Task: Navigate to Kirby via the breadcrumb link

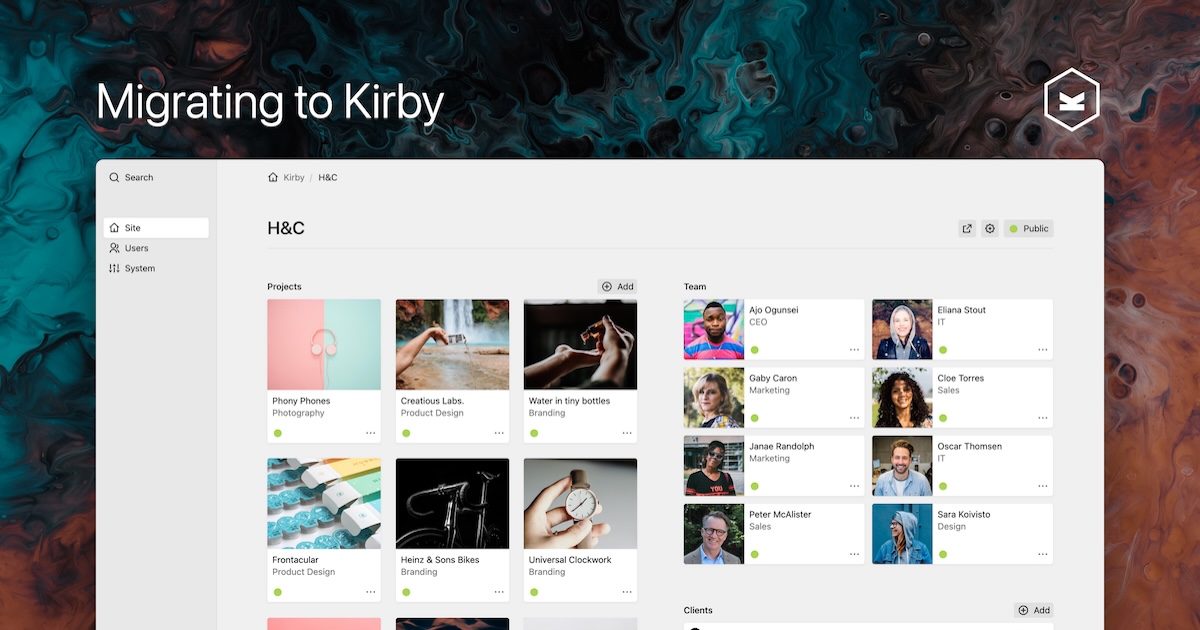Action: [x=293, y=177]
